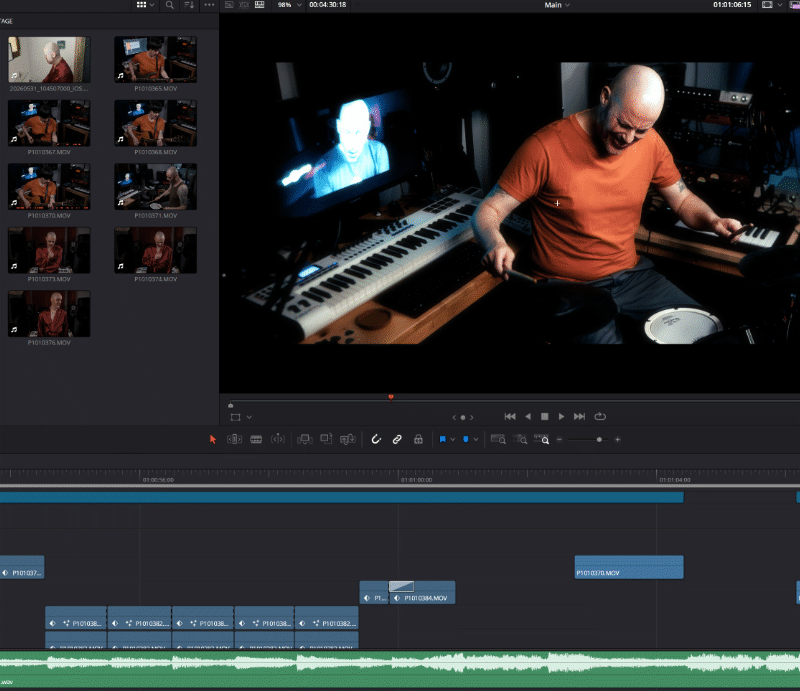
Task: Select the P1010373.MOV clip thumbnail
Action: point(49,250)
